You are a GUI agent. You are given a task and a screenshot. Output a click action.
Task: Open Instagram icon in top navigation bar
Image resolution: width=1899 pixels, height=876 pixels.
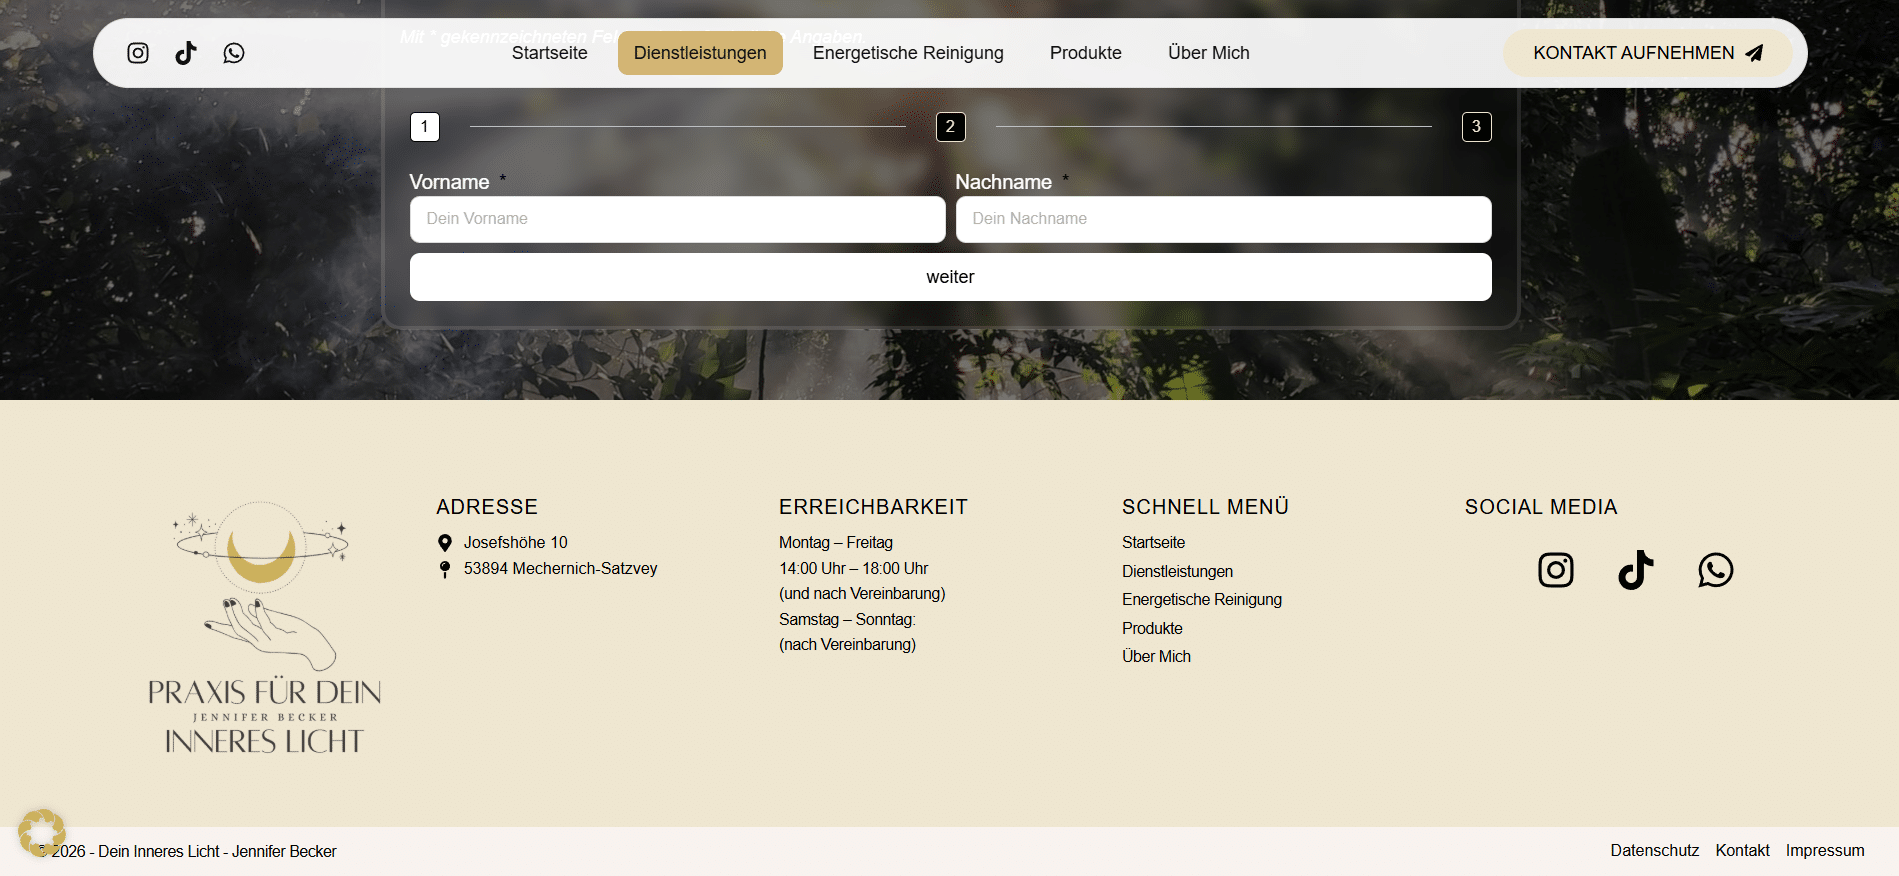tap(138, 53)
